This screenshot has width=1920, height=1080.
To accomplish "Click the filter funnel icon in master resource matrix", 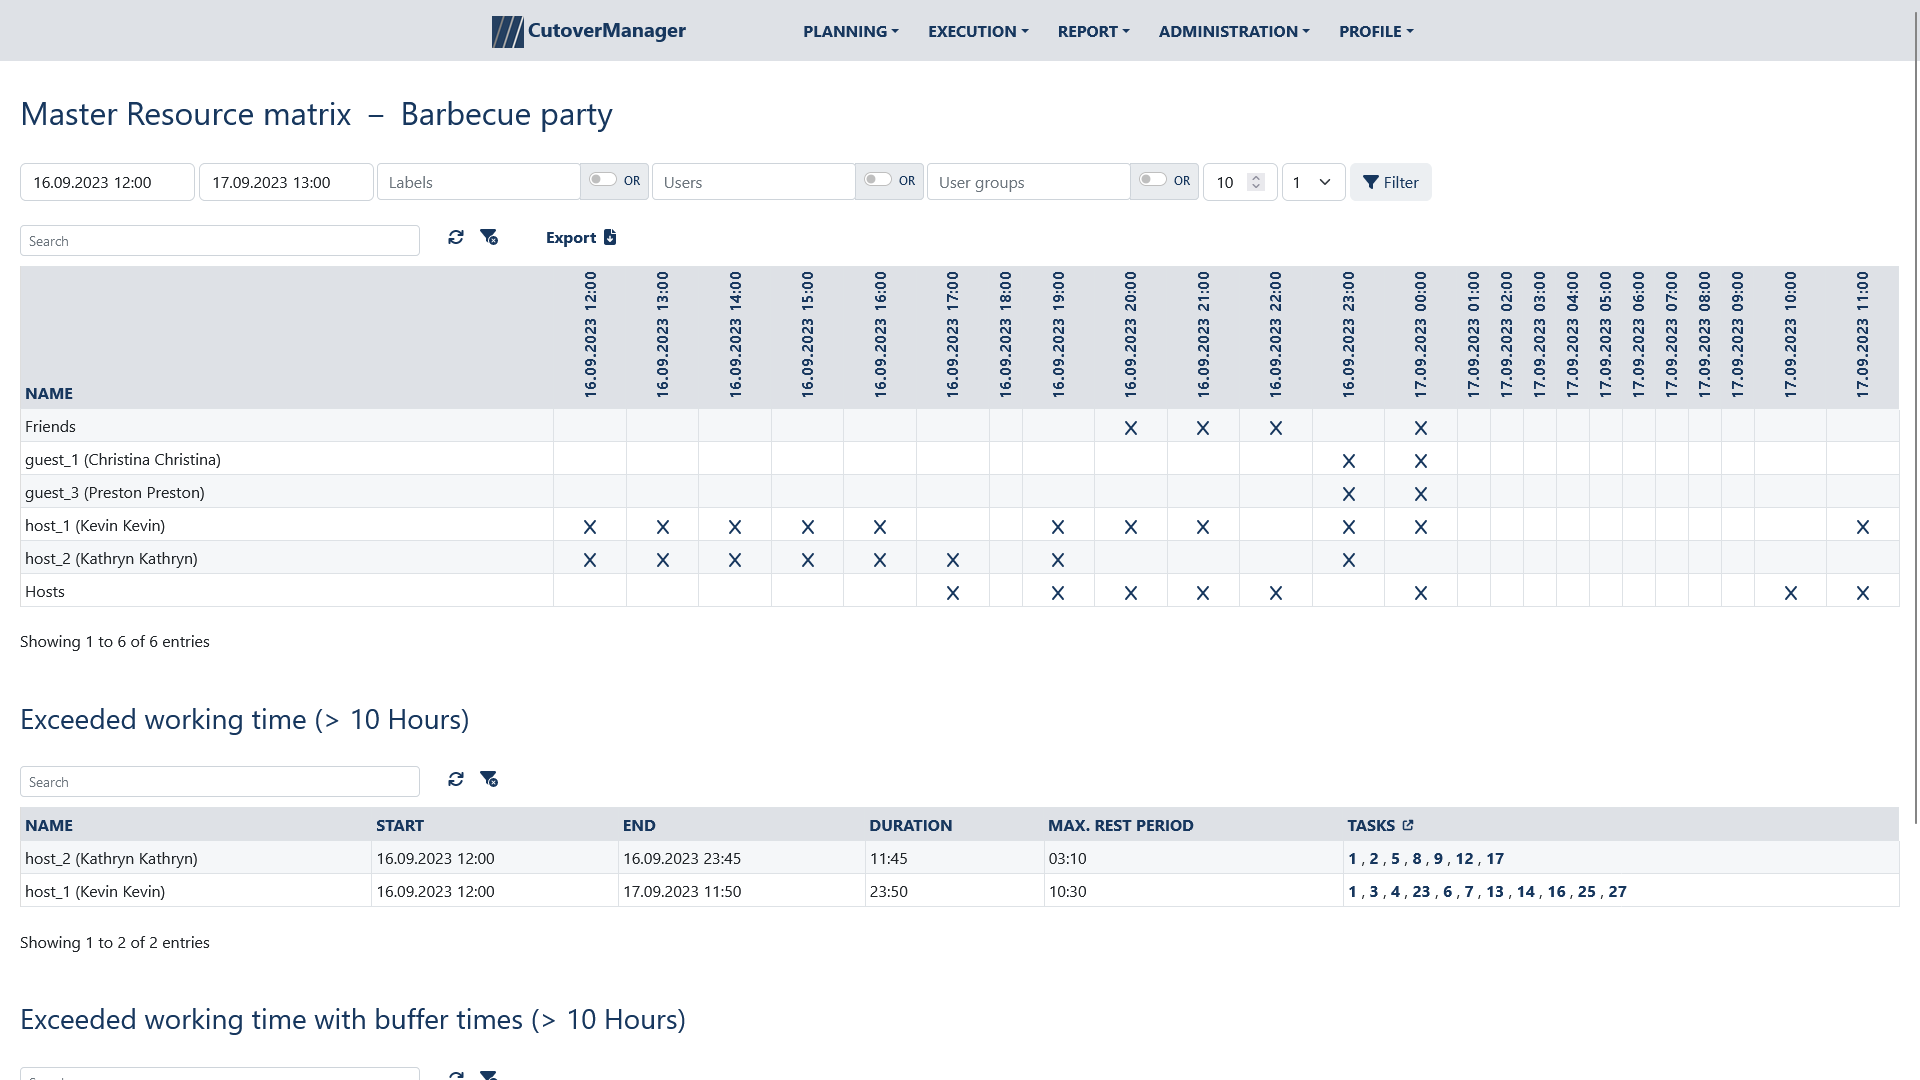I will pos(488,237).
